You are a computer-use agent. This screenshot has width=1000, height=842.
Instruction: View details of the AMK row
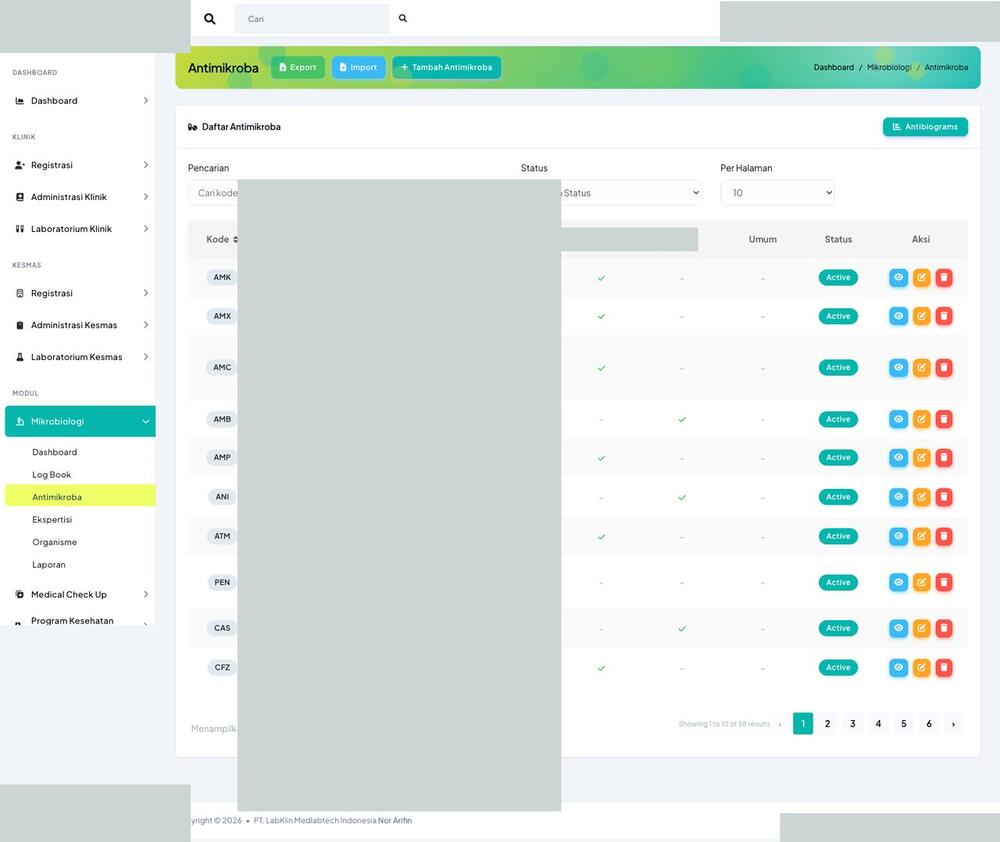898,277
